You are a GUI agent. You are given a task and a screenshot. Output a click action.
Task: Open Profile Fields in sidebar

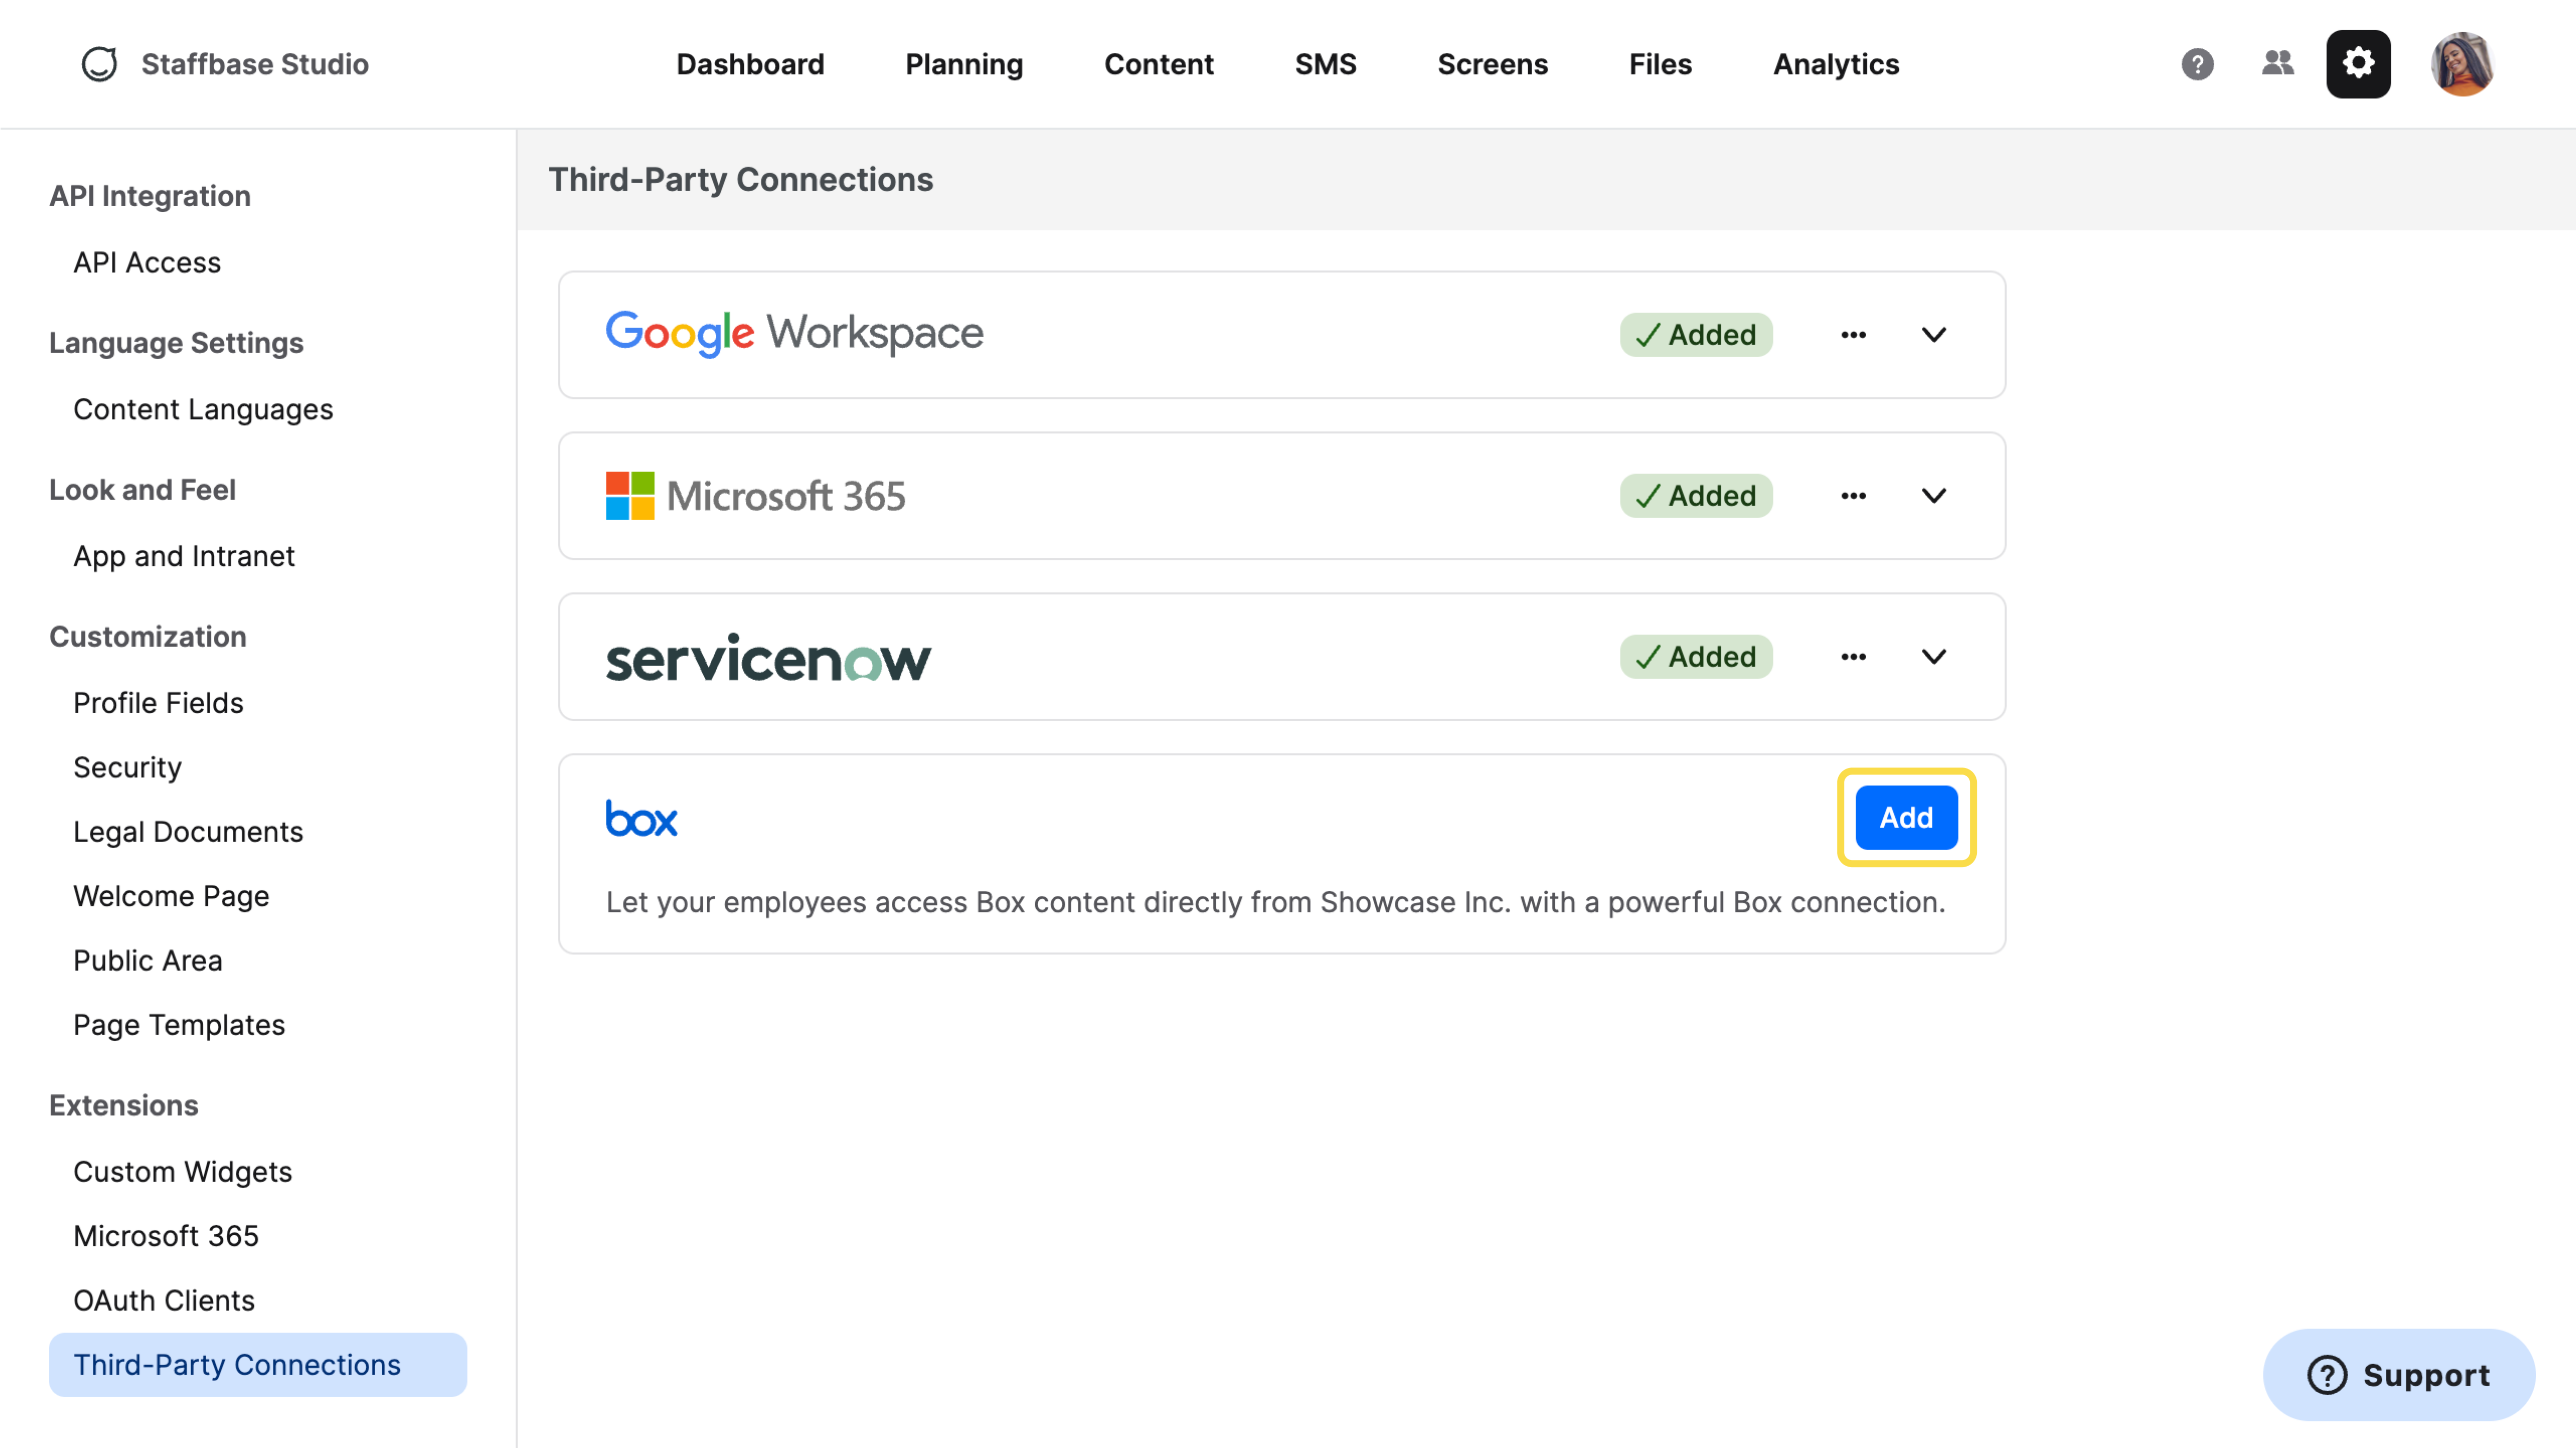coord(158,703)
